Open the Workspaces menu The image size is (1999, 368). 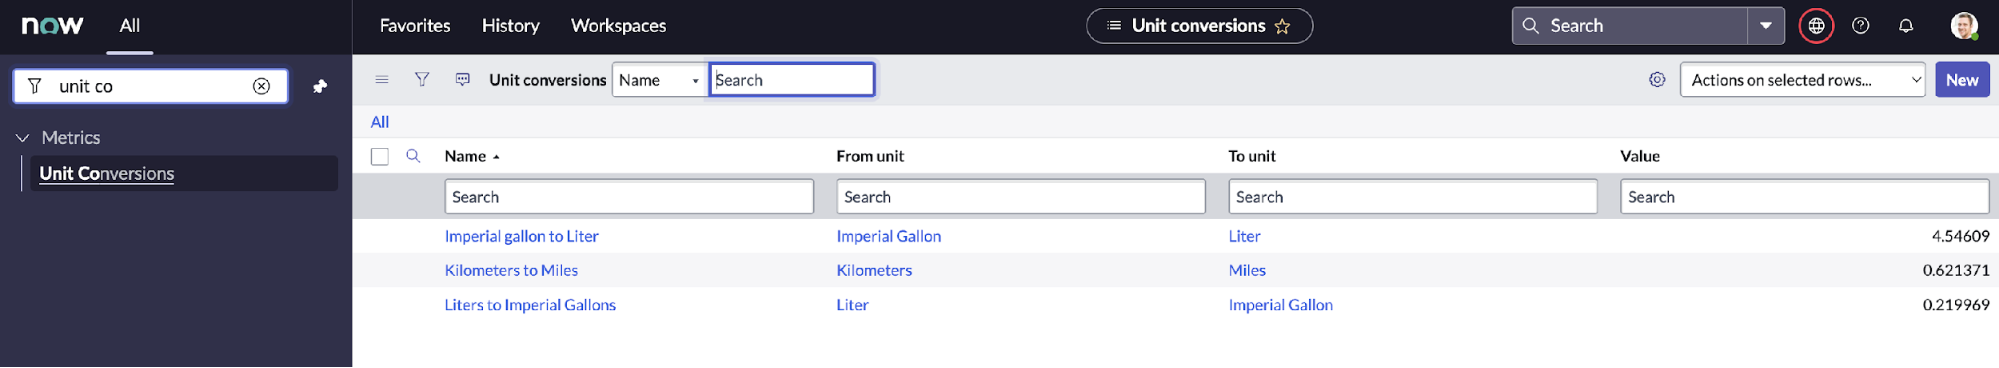618,26
